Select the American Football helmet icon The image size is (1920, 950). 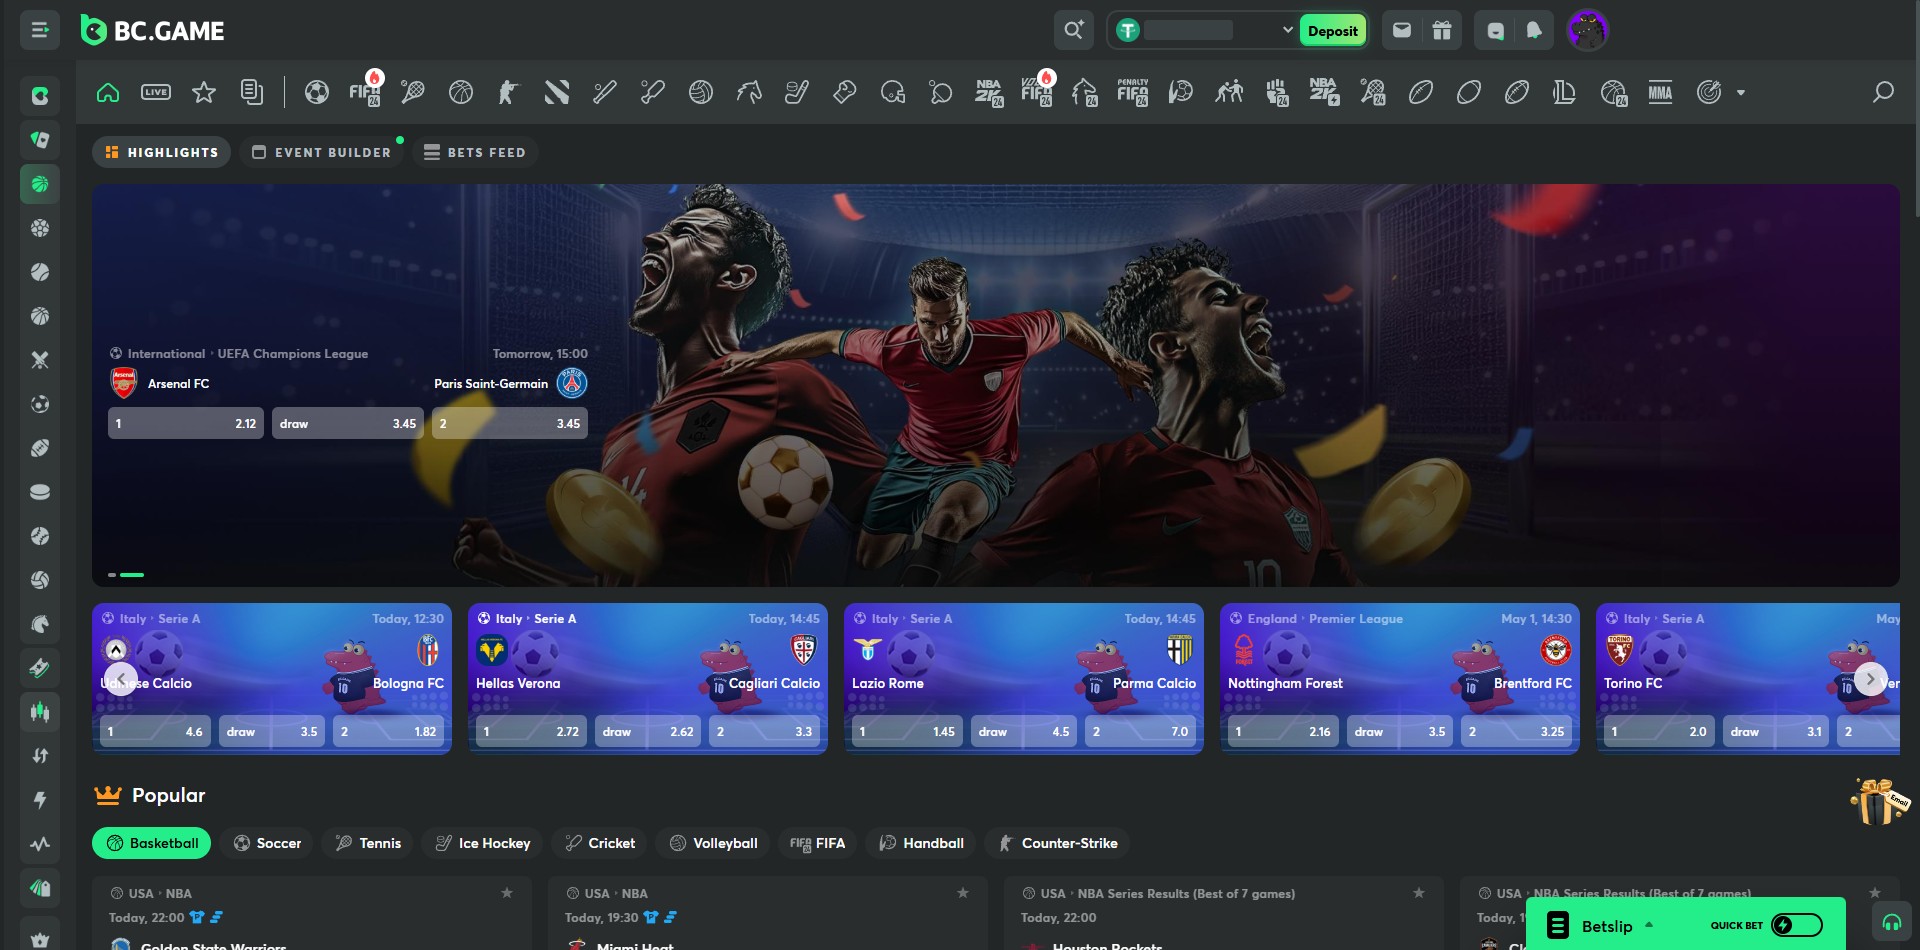coord(893,93)
